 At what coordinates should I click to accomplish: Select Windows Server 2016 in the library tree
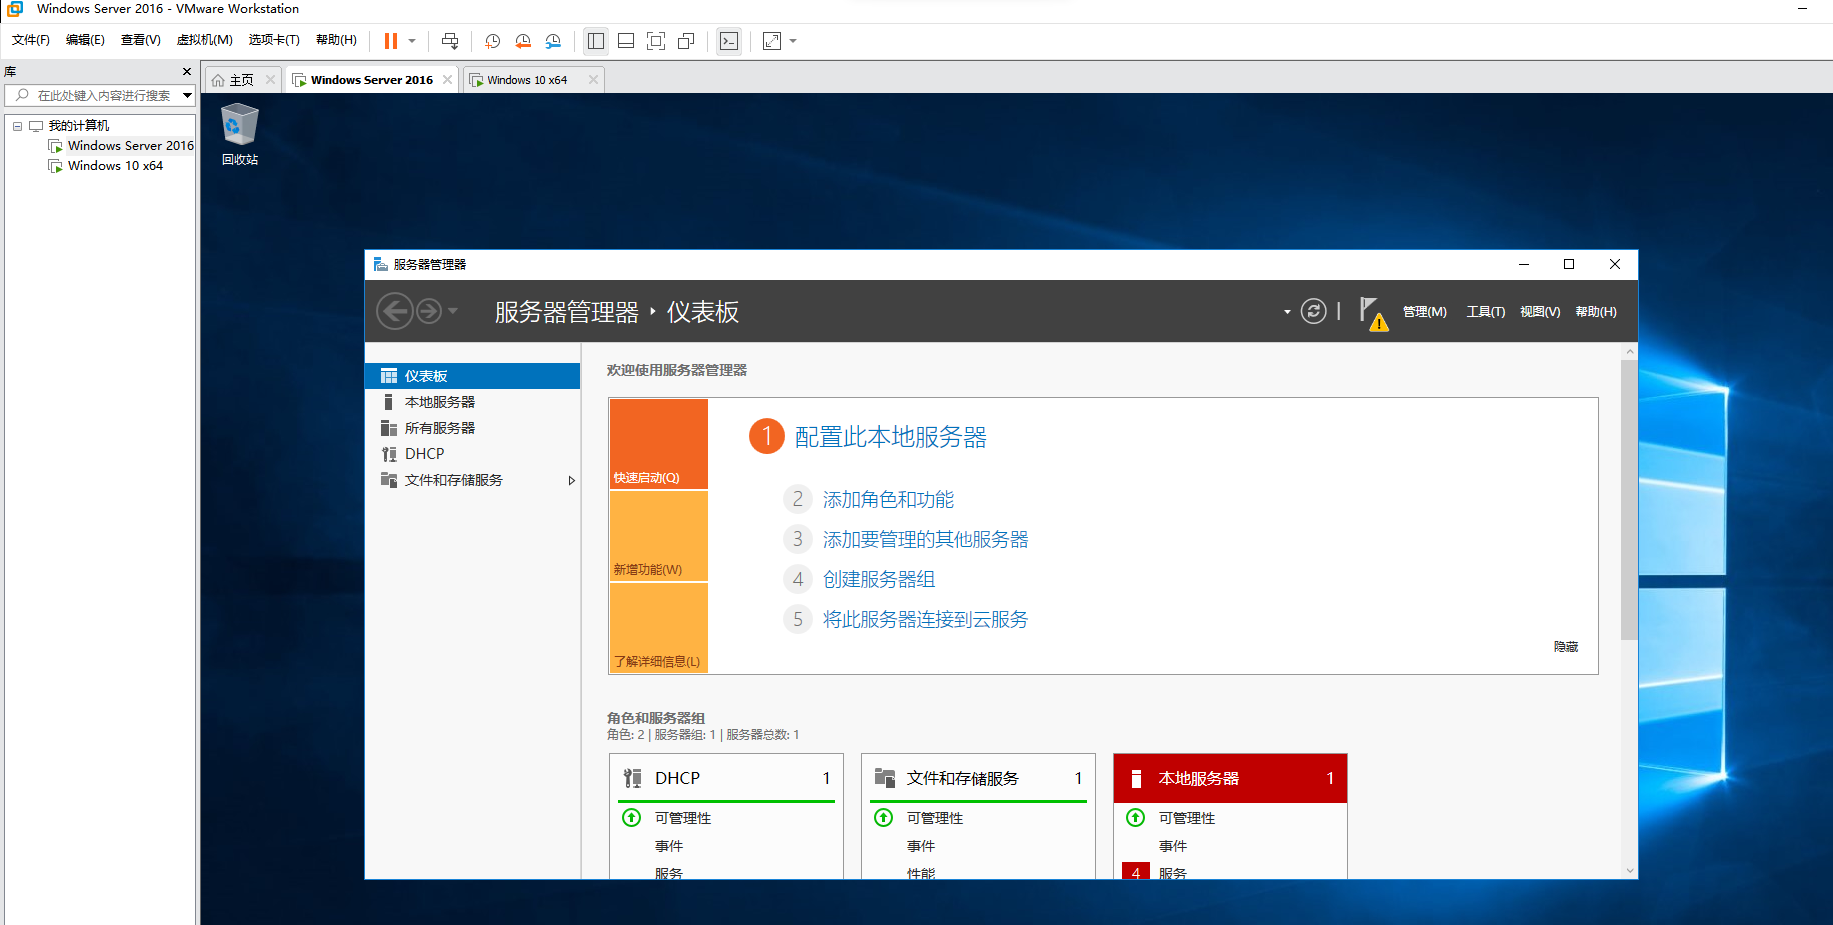click(x=120, y=146)
